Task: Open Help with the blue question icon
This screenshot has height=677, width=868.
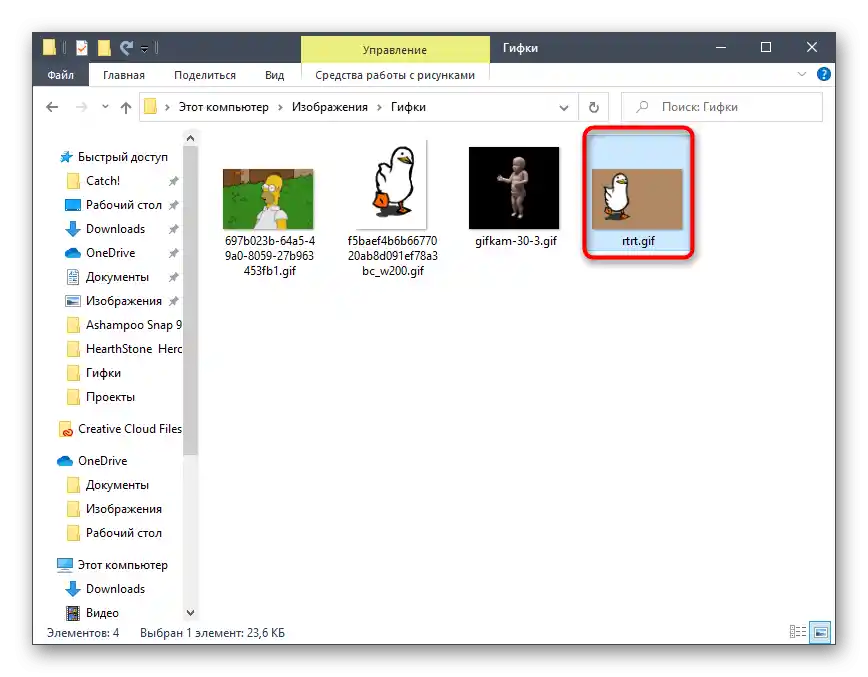Action: 823,74
